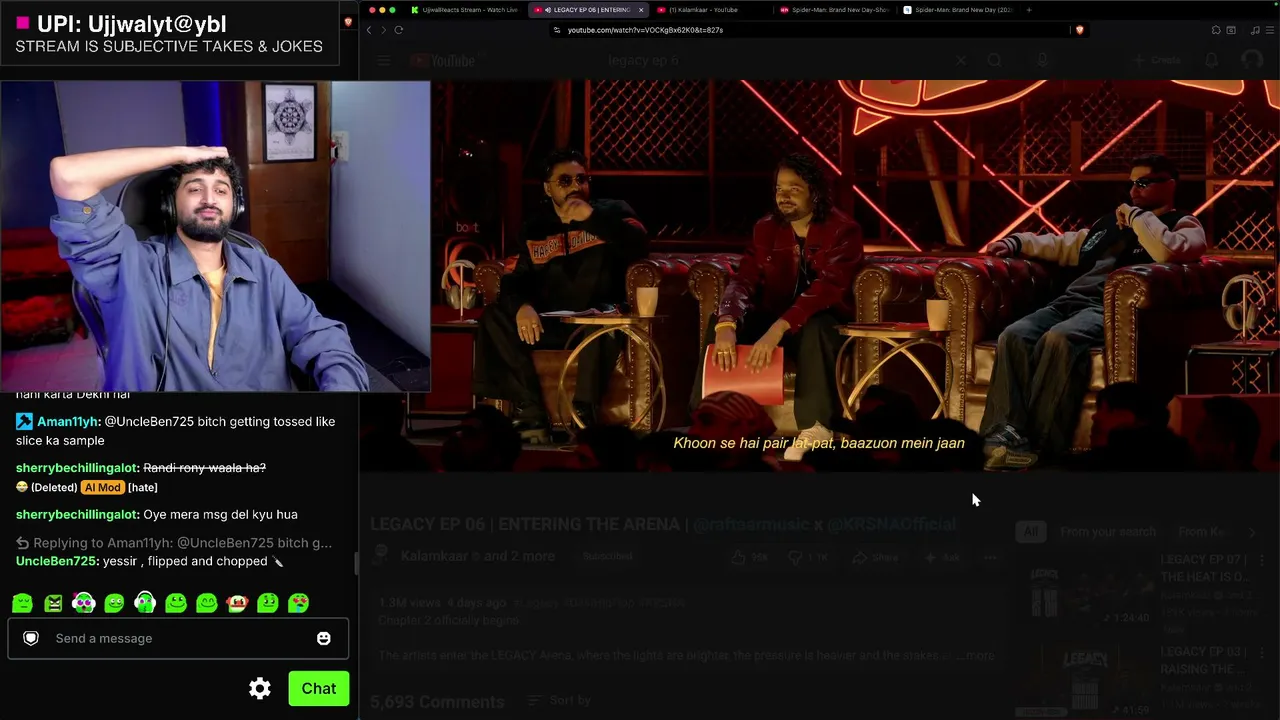Open the LEGACY EP 03 video thumbnail

(x=1088, y=683)
